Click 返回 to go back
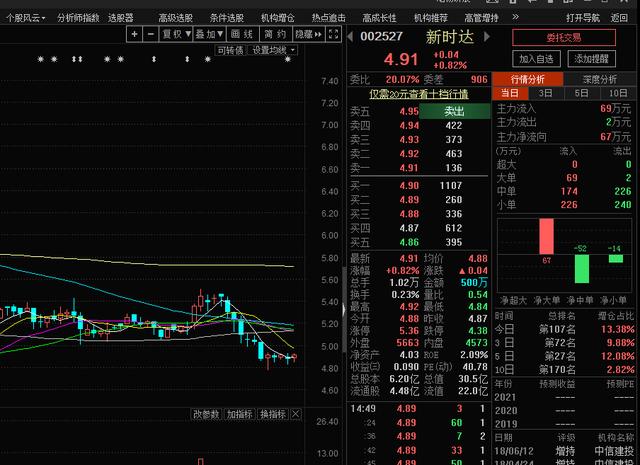The height and width of the screenshot is (465, 640). click(x=619, y=18)
